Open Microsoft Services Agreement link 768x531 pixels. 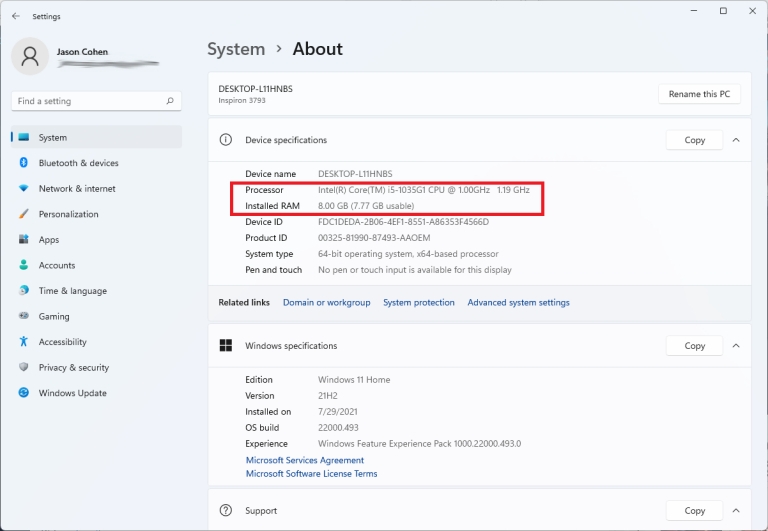[x=305, y=460]
